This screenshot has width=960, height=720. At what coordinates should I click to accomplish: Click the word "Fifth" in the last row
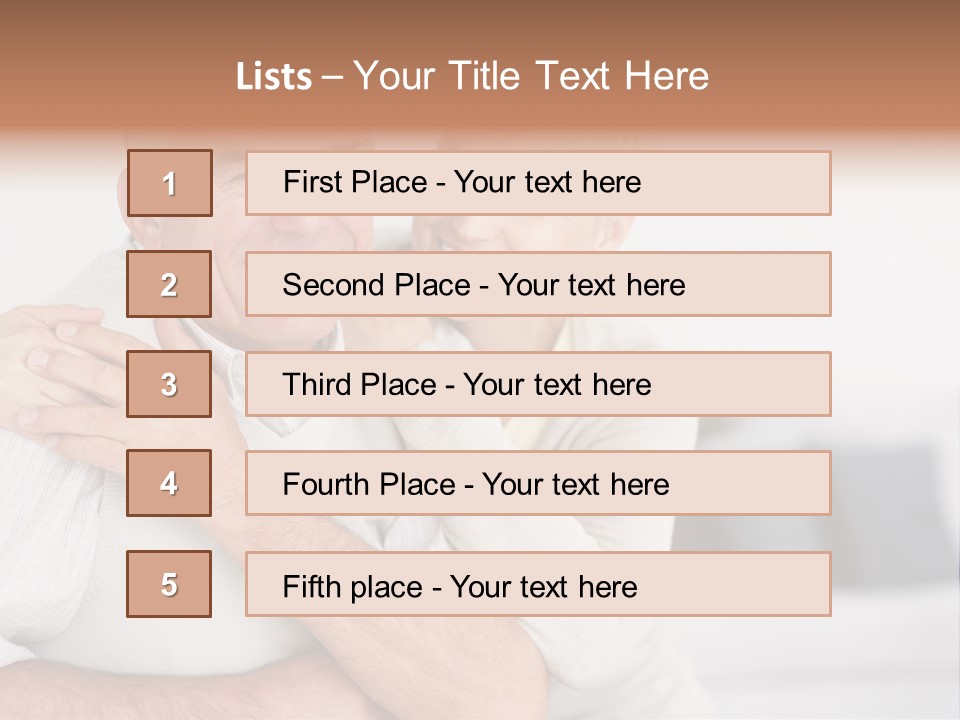point(311,586)
